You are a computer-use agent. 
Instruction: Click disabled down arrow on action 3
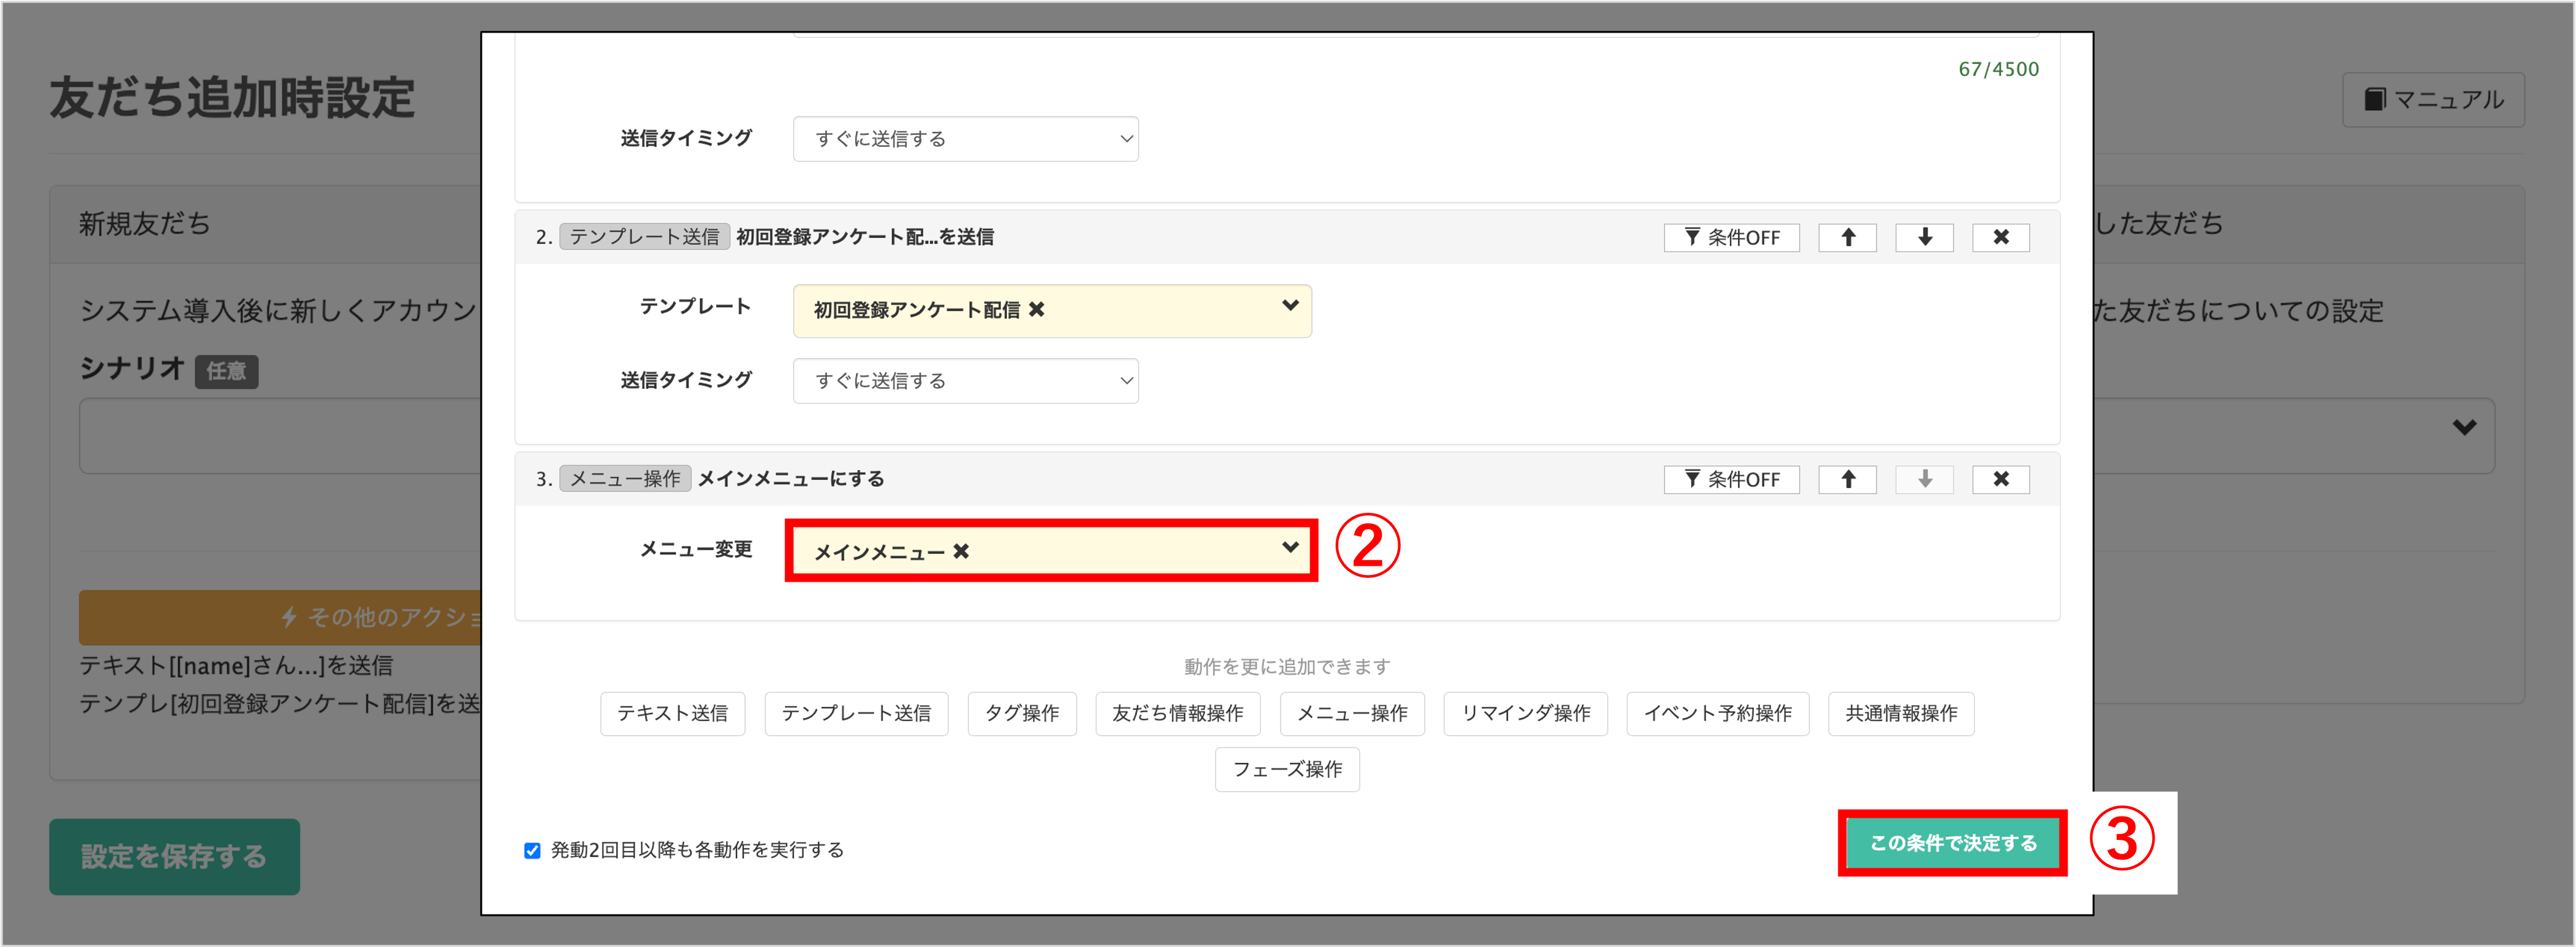pyautogui.click(x=1924, y=479)
